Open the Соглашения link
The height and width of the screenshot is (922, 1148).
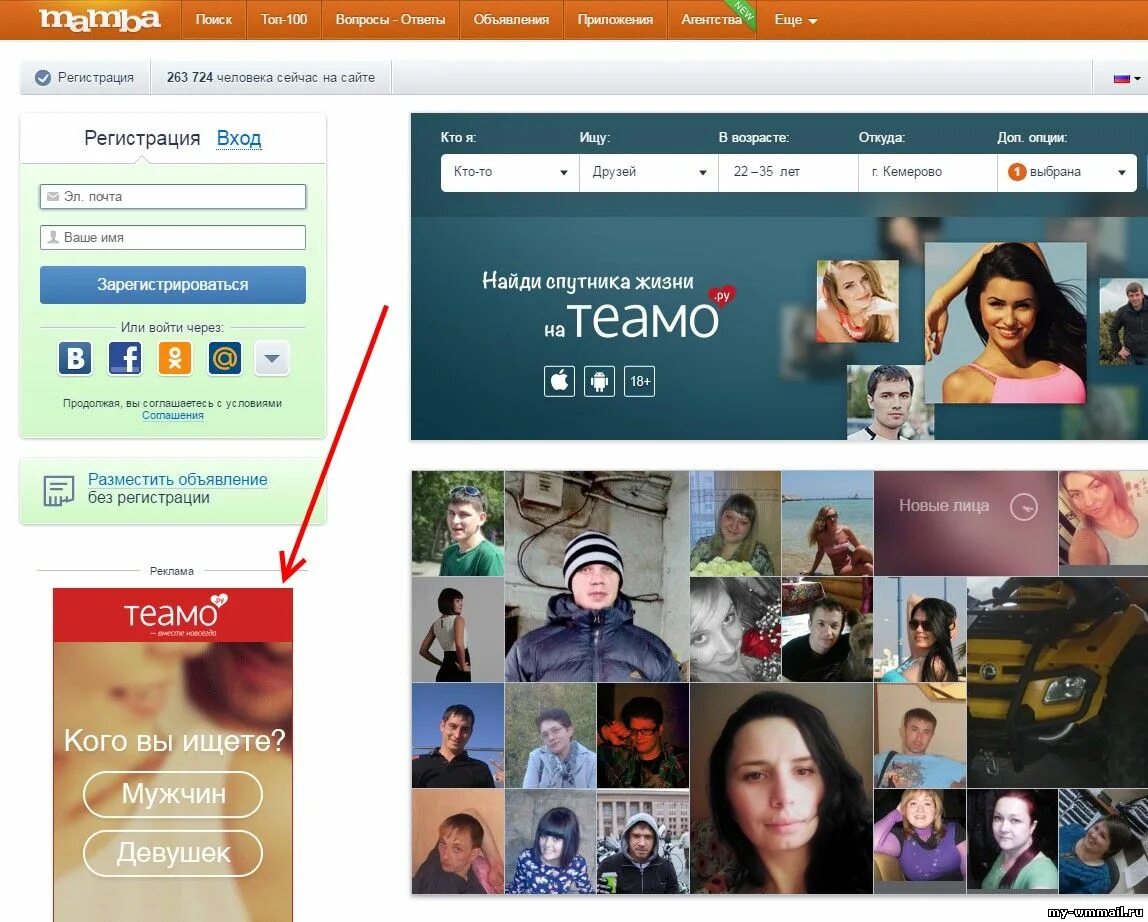tap(173, 415)
